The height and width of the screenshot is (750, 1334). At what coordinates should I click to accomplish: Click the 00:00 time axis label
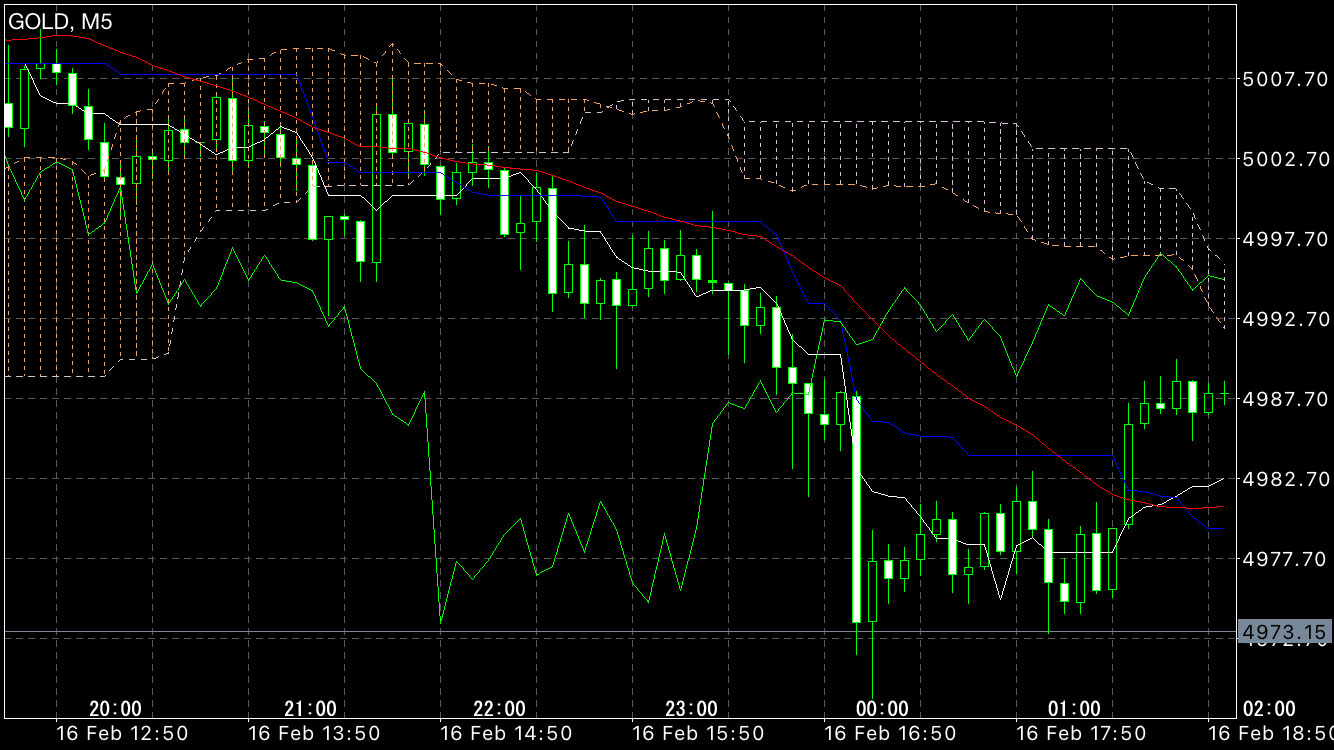point(882,709)
